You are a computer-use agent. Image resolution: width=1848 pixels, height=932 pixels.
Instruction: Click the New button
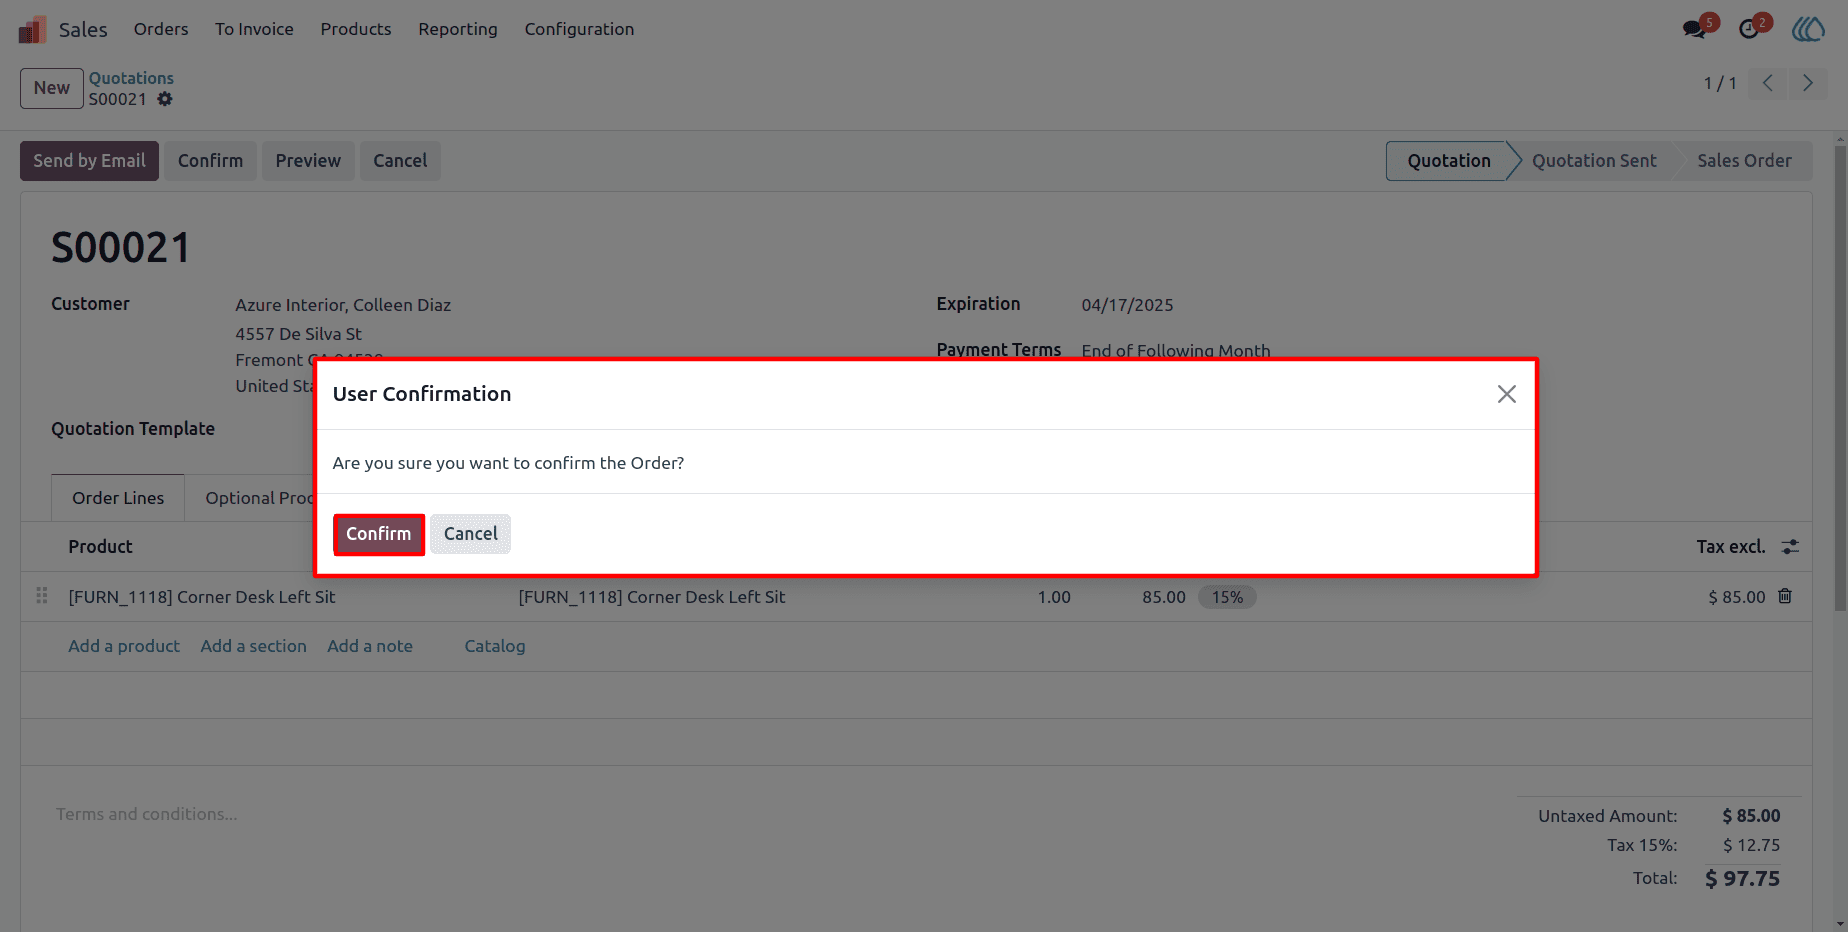click(x=52, y=88)
